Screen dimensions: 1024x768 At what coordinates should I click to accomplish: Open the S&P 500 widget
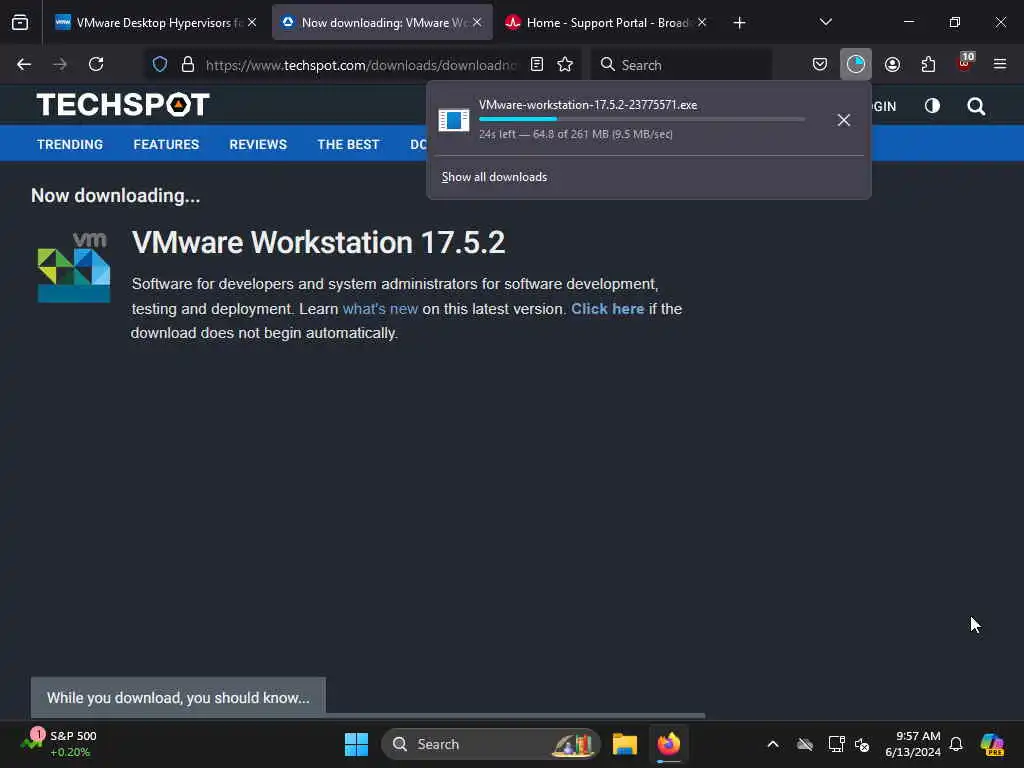click(x=59, y=743)
